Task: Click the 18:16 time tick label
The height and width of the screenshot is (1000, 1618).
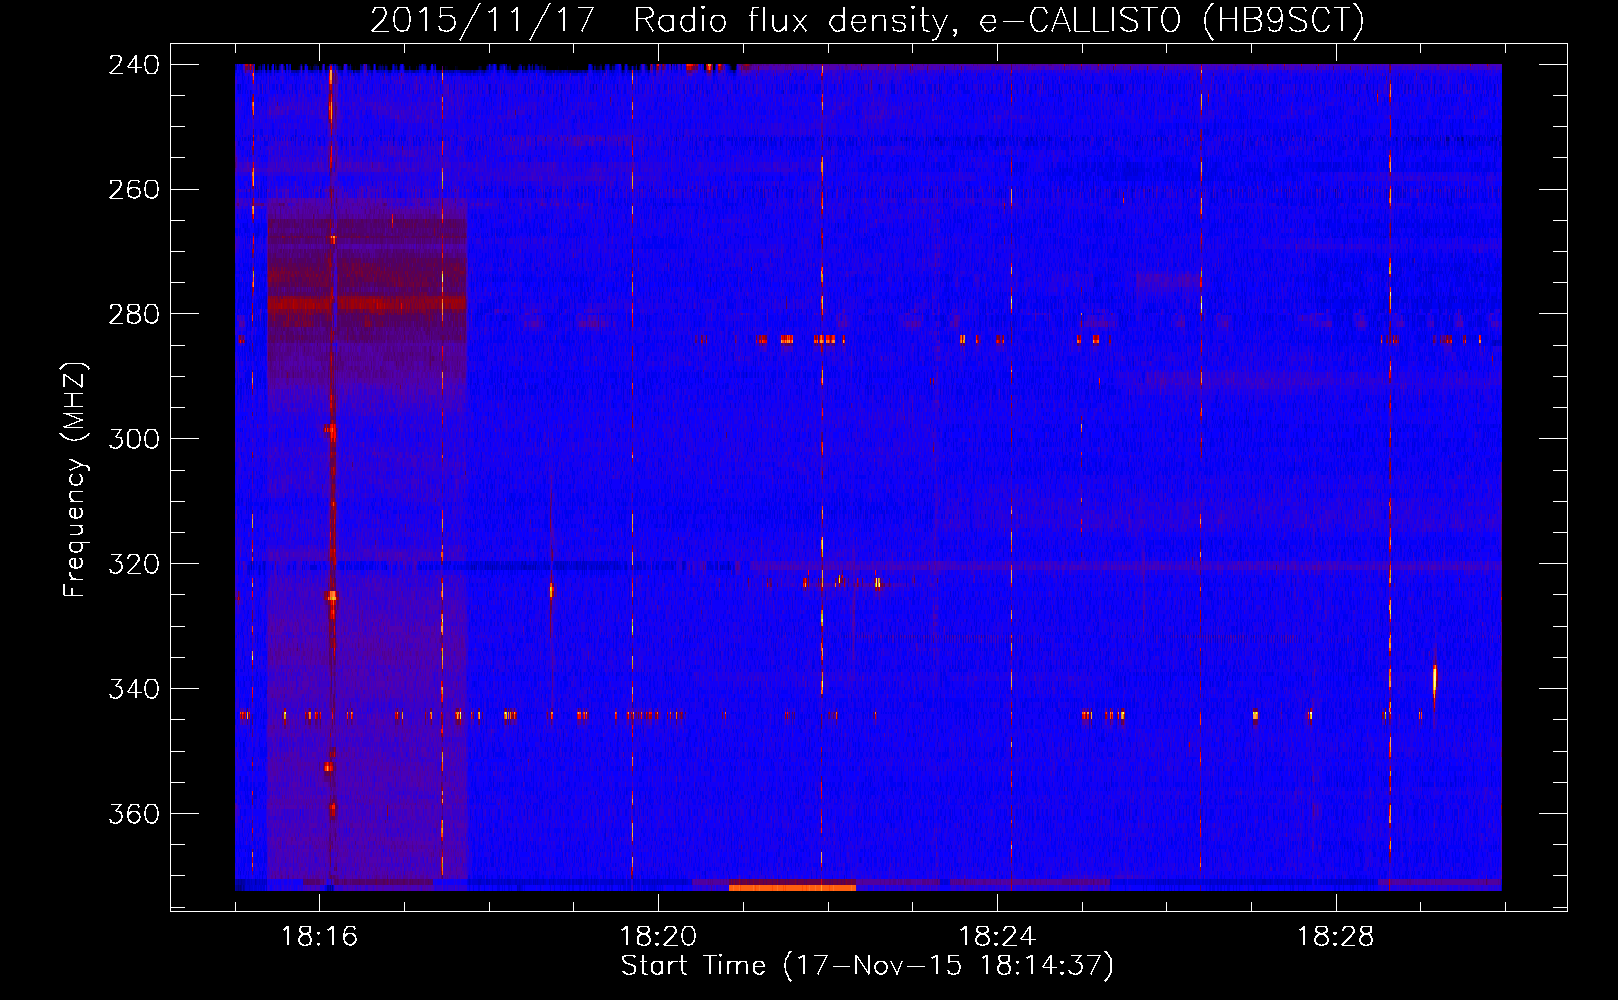Action: pos(319,937)
